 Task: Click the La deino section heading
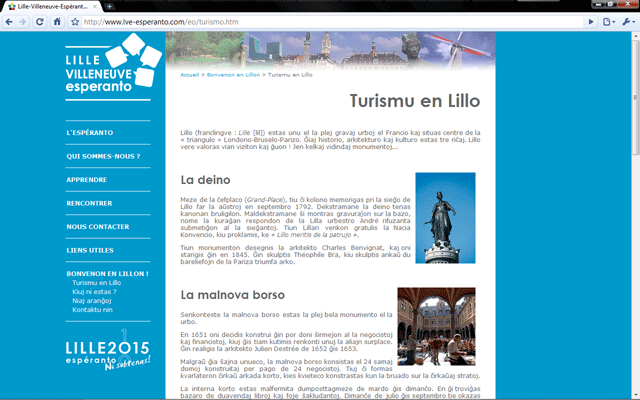tap(205, 180)
